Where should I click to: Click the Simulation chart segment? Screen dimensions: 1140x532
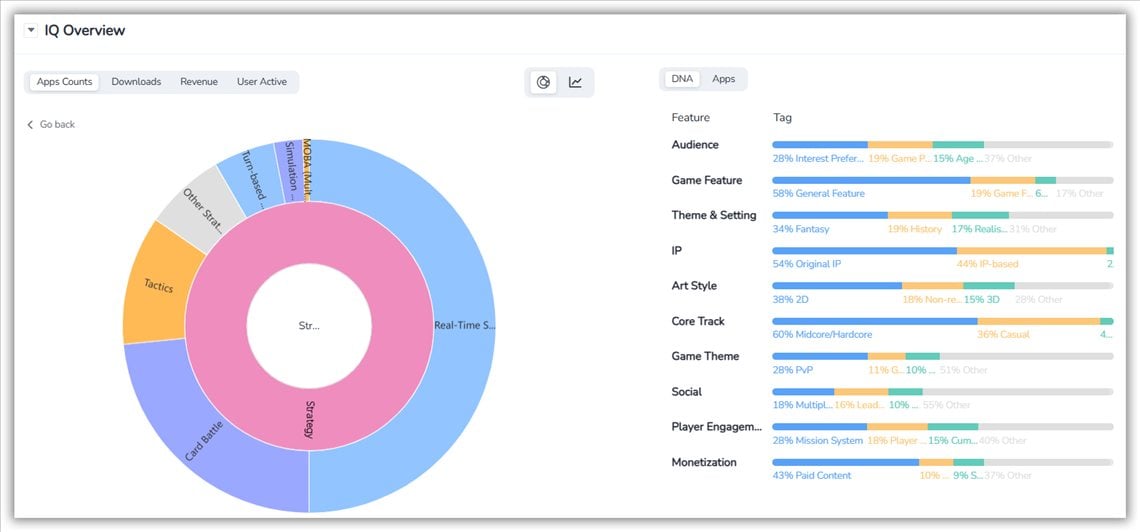coord(290,171)
